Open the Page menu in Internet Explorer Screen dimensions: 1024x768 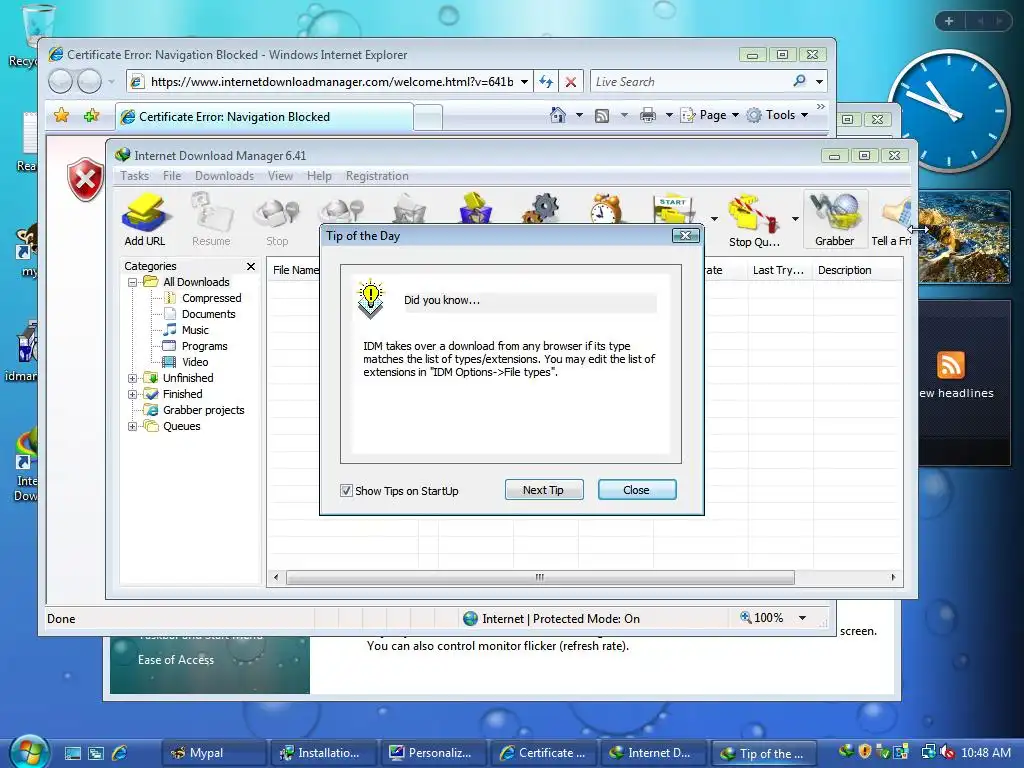(712, 115)
